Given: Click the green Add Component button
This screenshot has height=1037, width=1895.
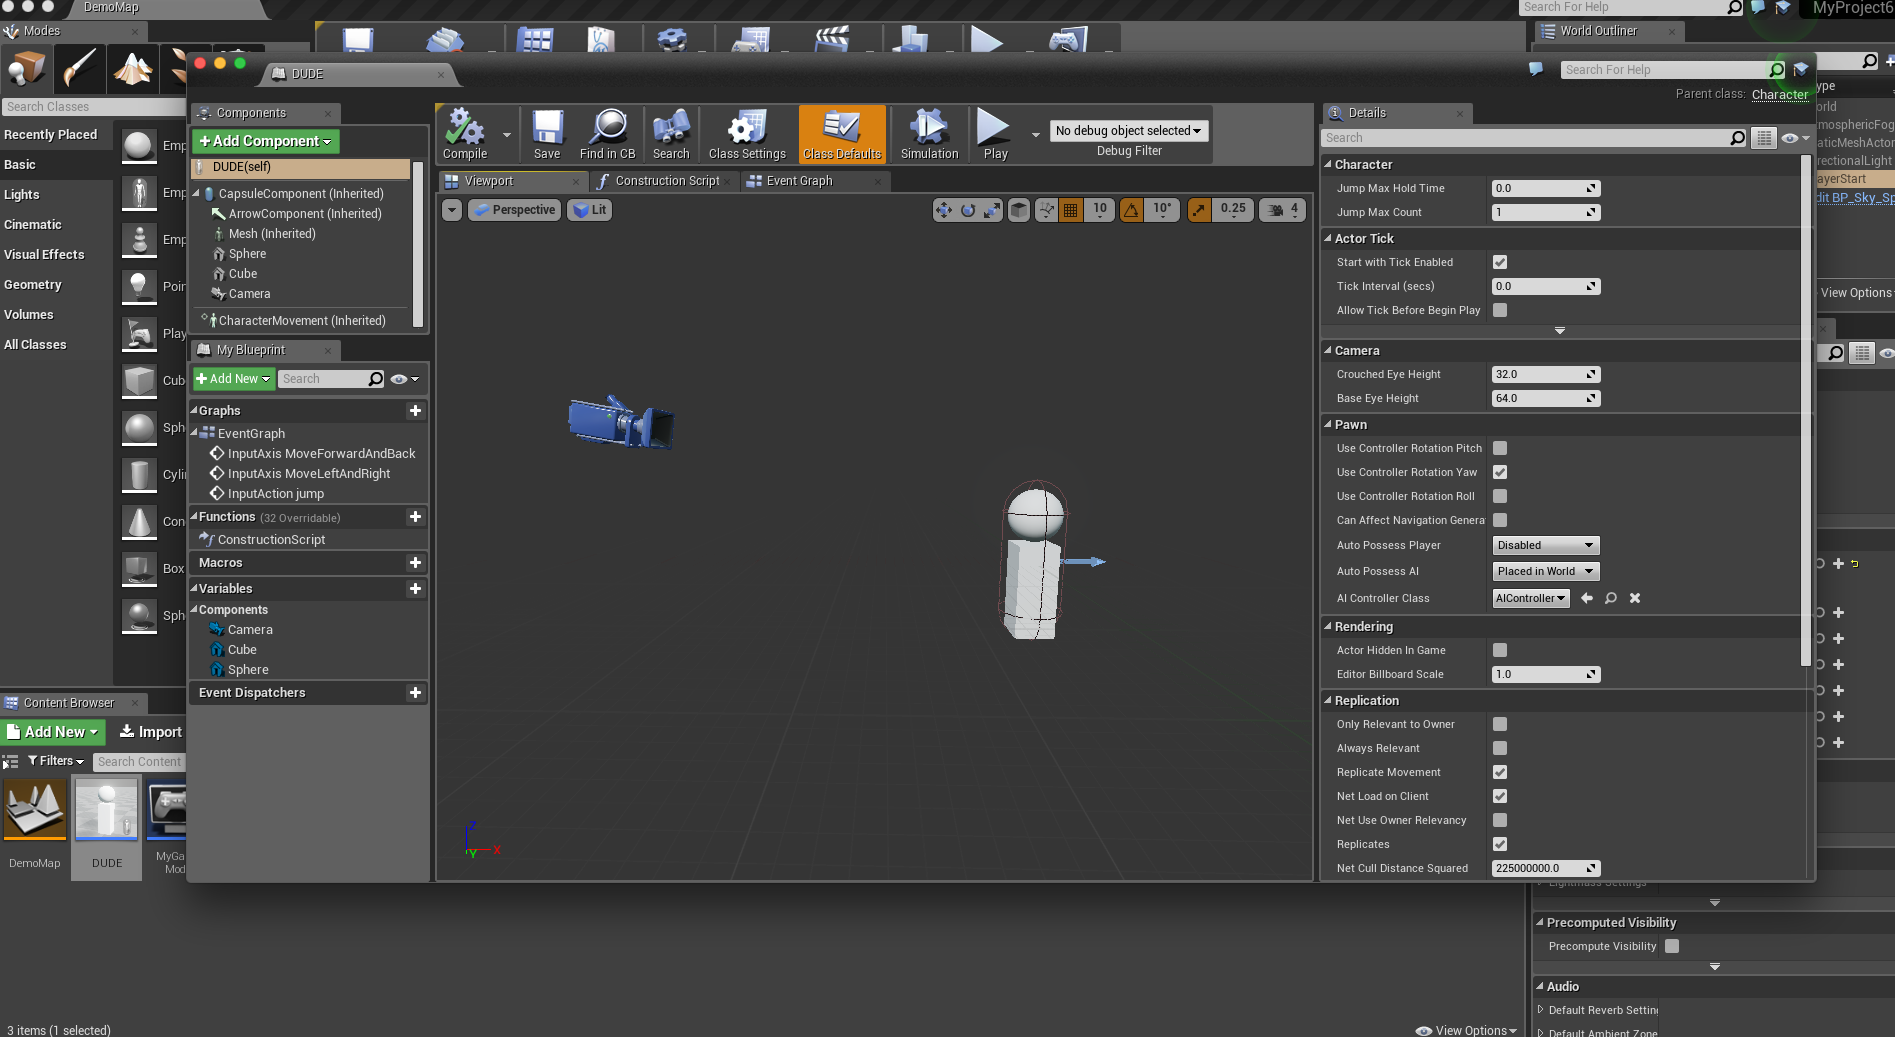Looking at the screenshot, I should click(265, 141).
